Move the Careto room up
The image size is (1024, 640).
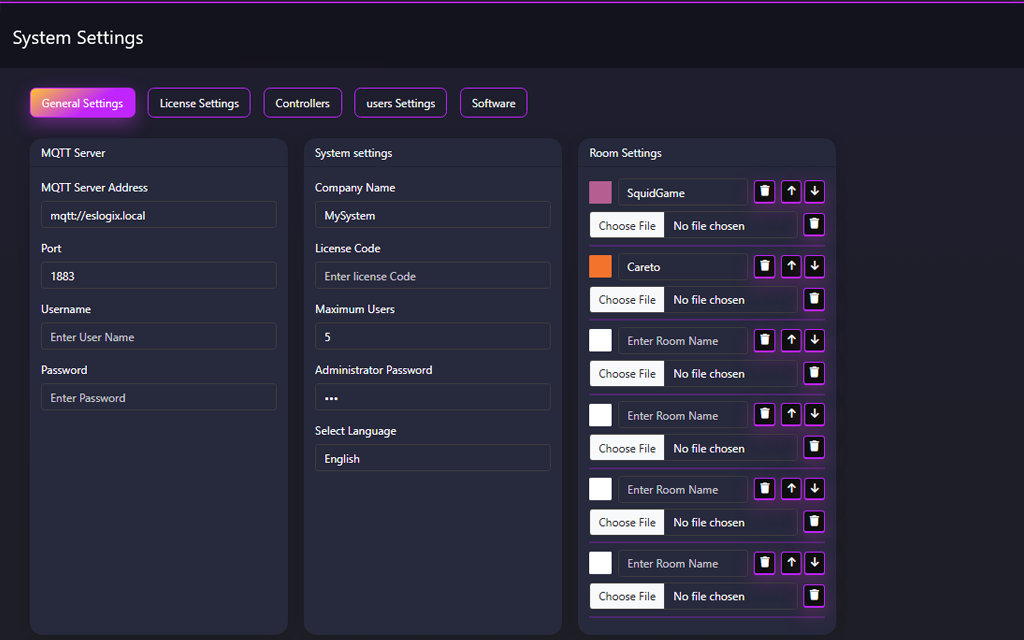point(791,266)
